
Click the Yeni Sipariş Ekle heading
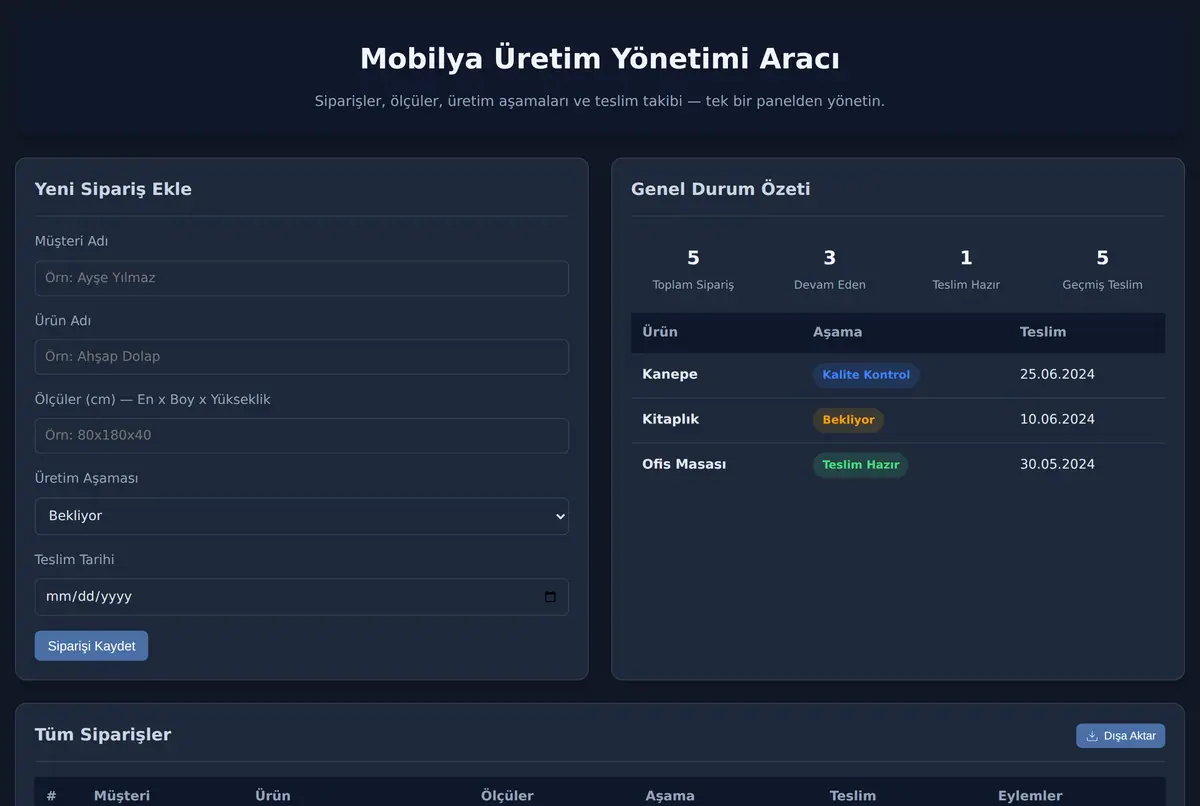pos(113,189)
